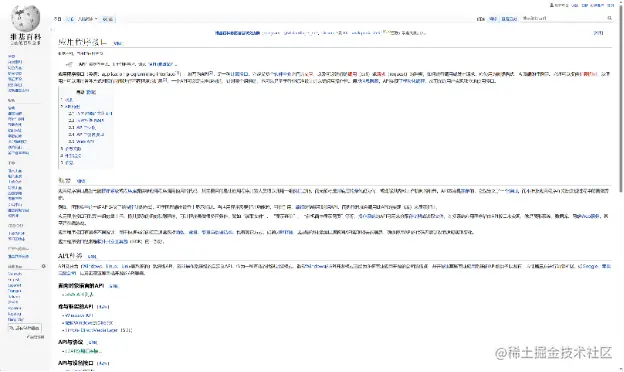Open the Windows API list link
Image resolution: width=624 pixels, height=372 pixels.
click(x=79, y=315)
